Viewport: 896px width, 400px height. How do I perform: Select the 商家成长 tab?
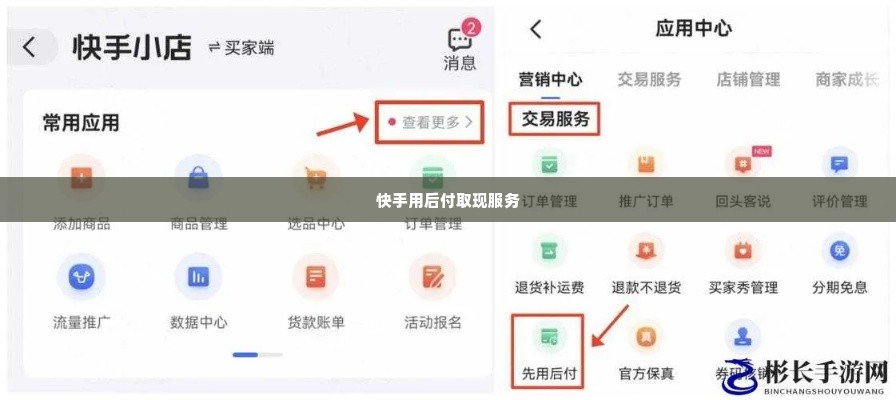[846, 79]
